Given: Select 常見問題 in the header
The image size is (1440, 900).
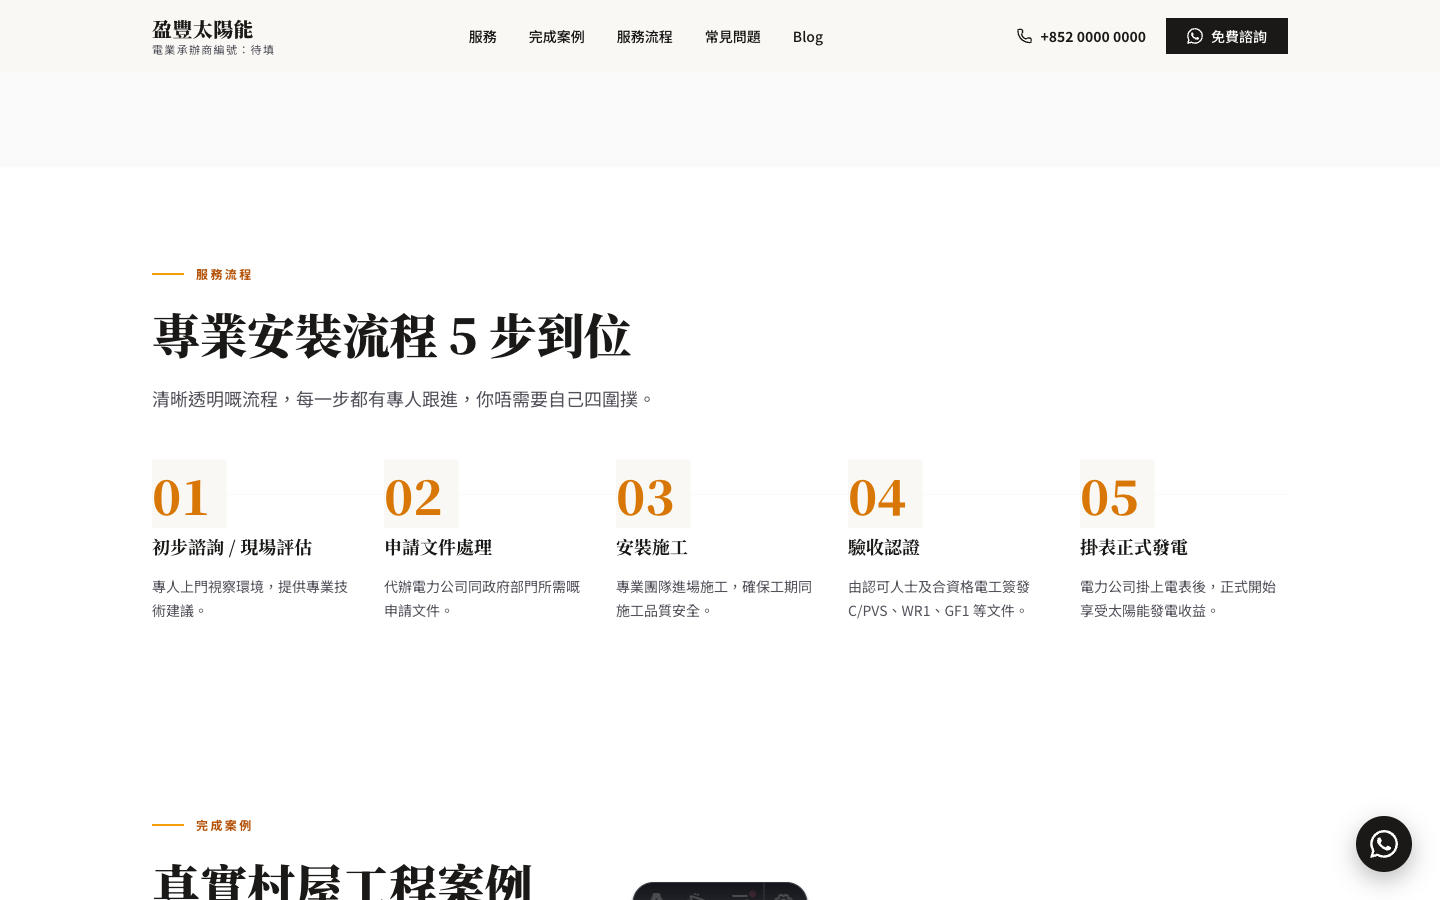Looking at the screenshot, I should click(733, 36).
